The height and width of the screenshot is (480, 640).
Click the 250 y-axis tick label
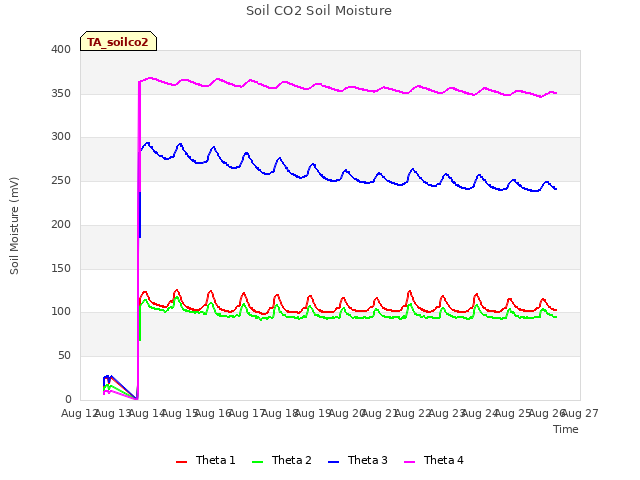61,180
